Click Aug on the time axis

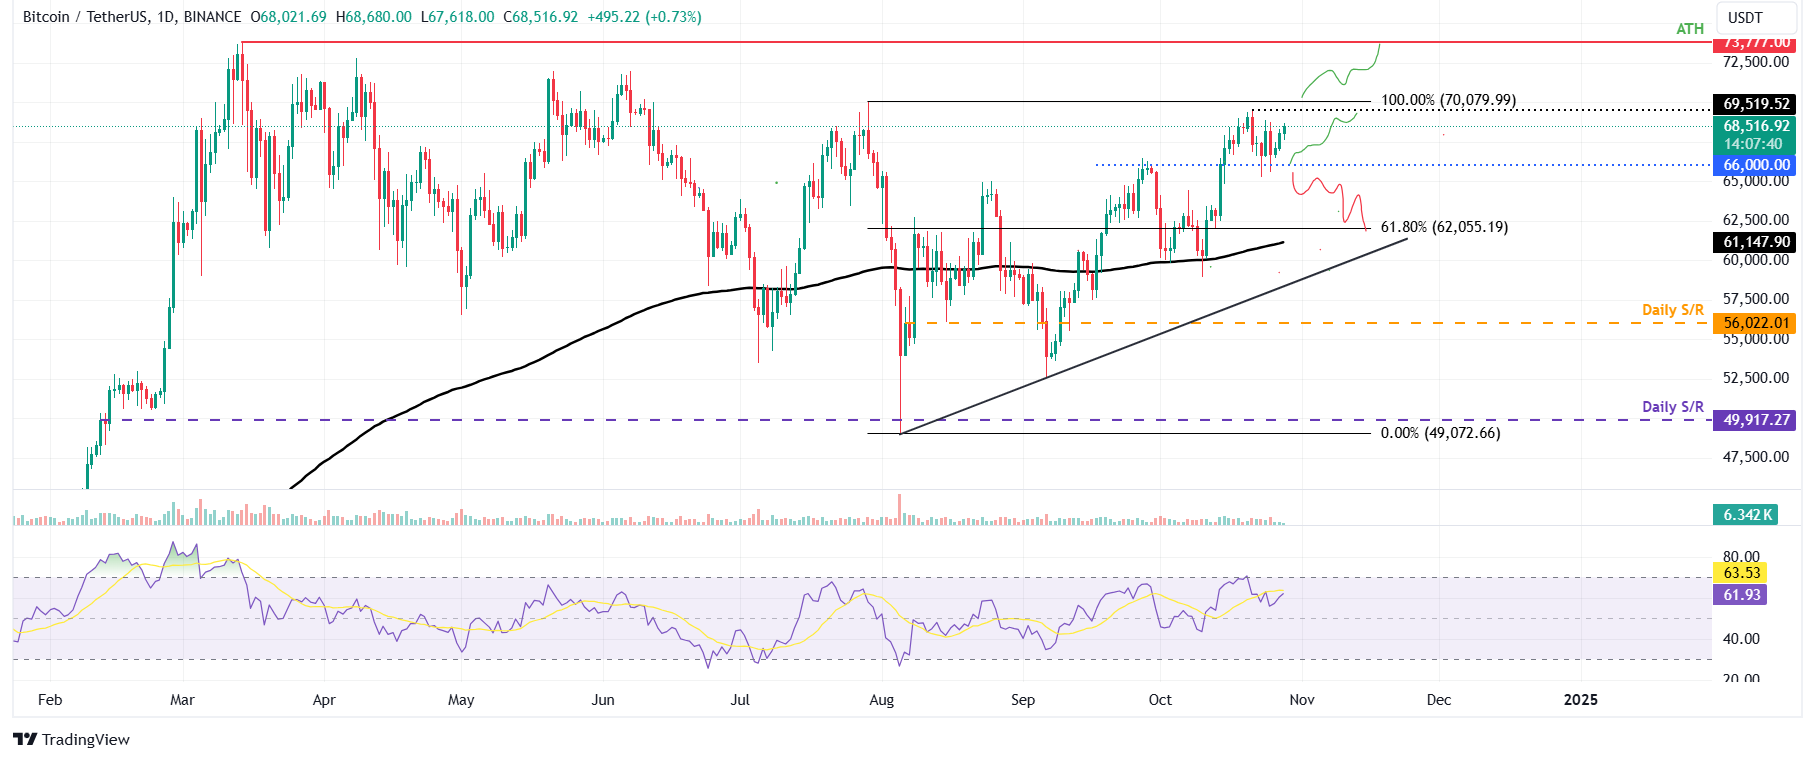coord(882,700)
